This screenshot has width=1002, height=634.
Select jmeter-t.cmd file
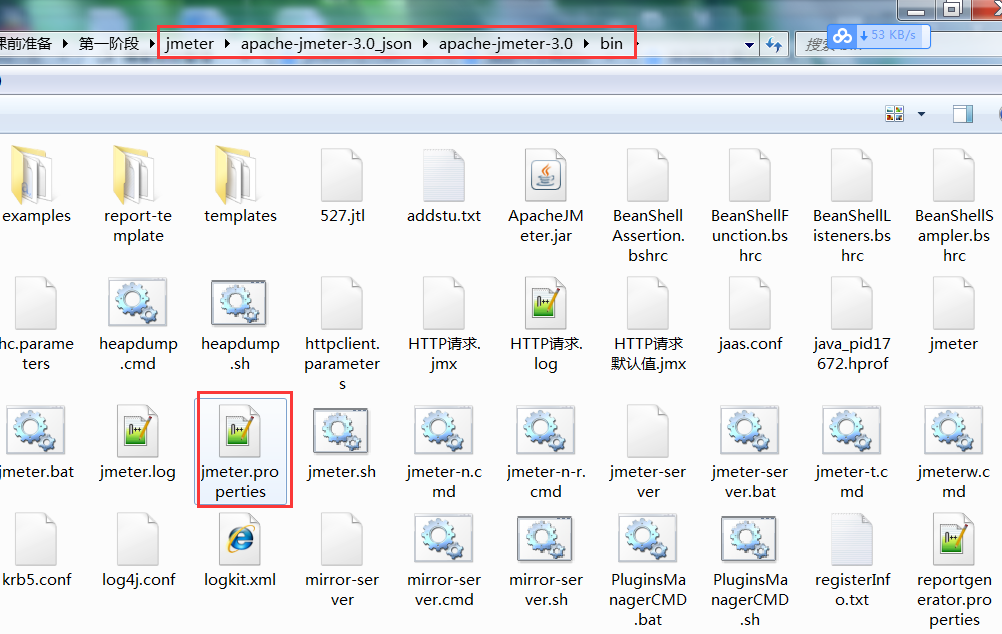tap(852, 452)
